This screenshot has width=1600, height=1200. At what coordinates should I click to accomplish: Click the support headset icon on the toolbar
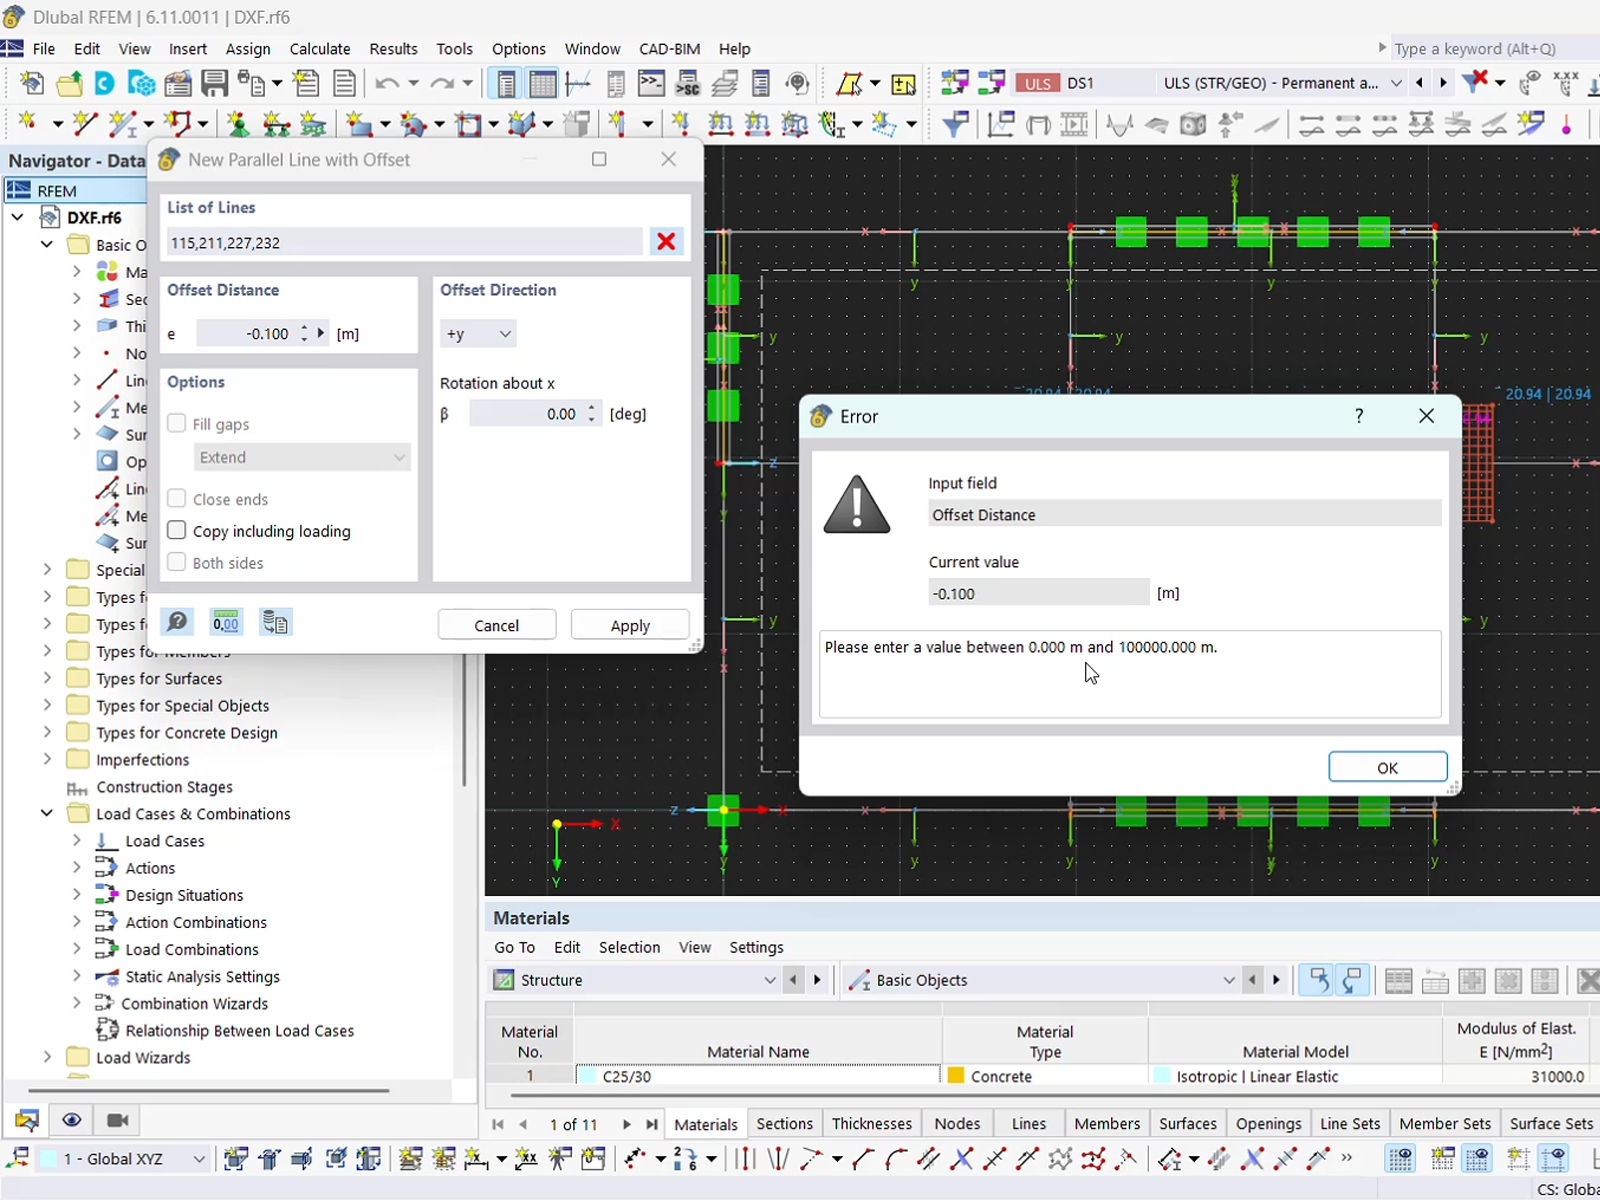click(797, 83)
